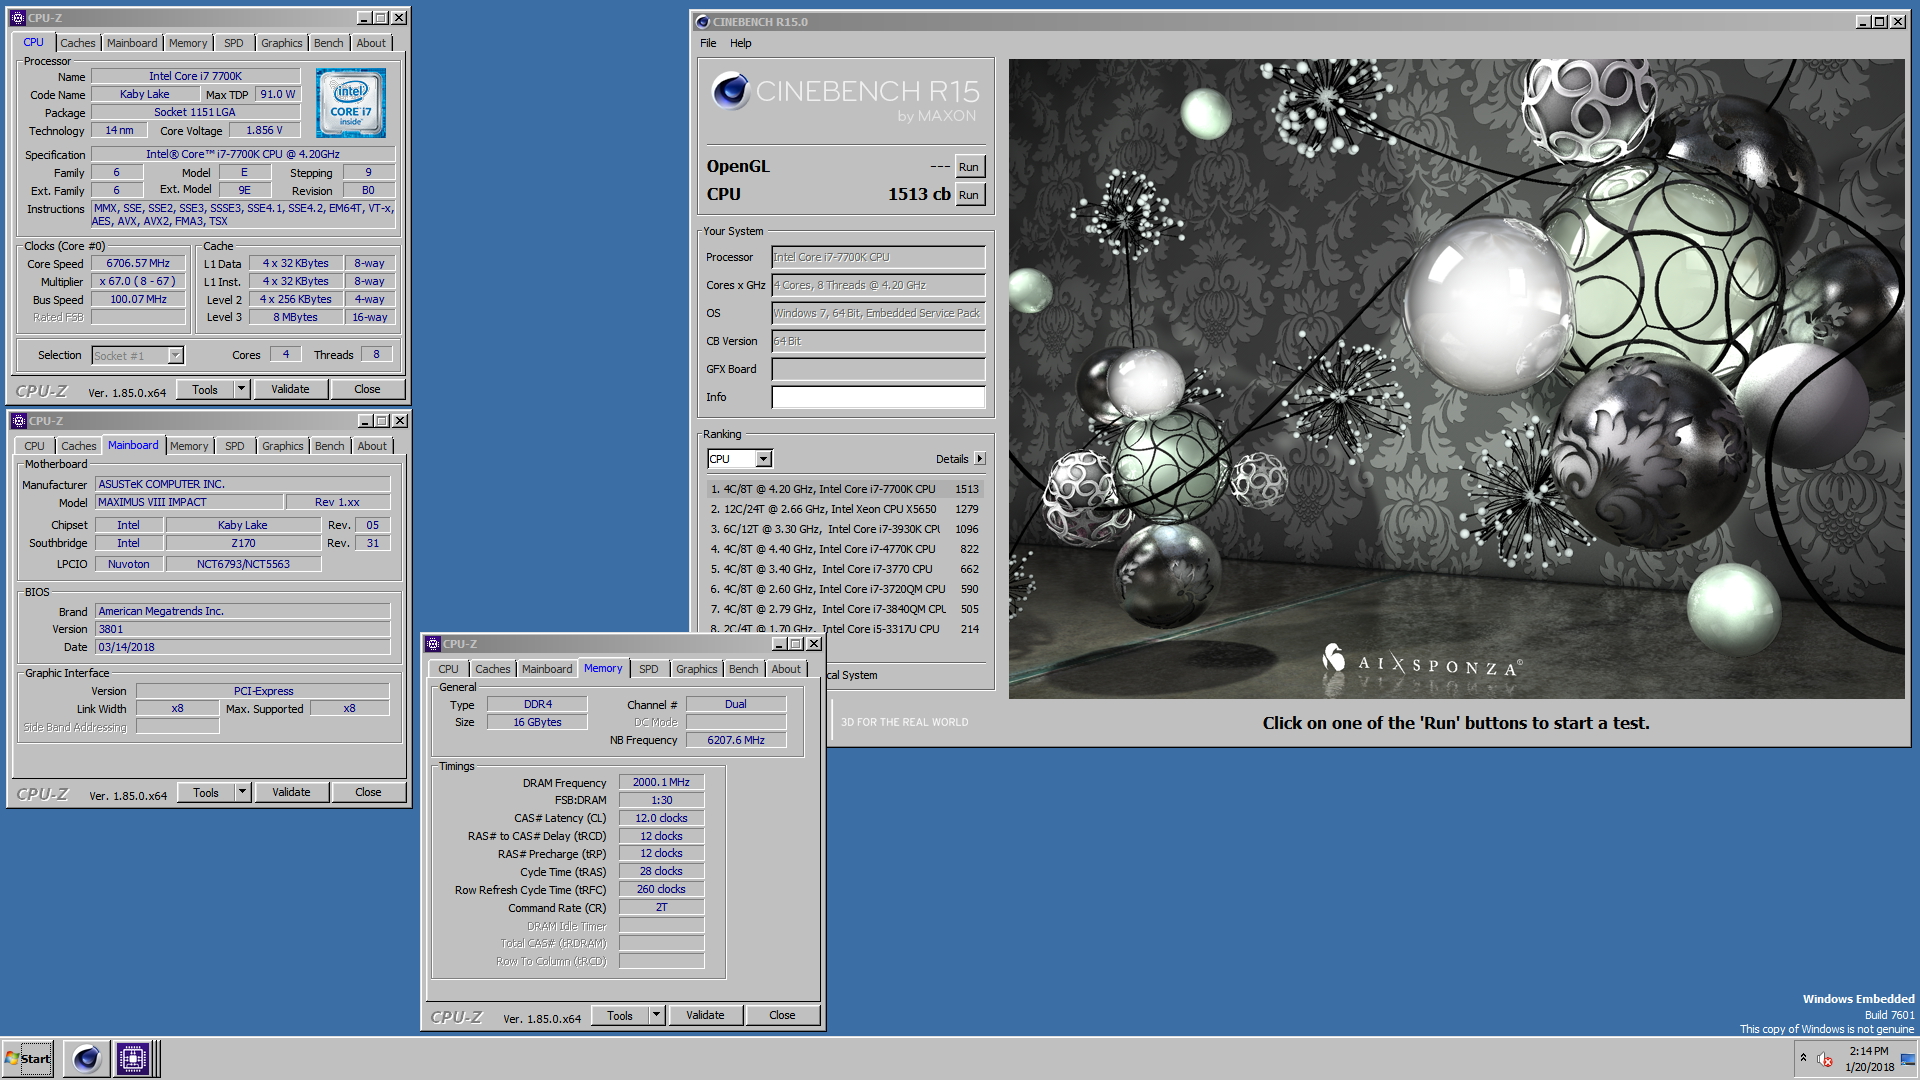Click the CPU-Z title bar icon of the CPU window
The image size is (1920, 1080).
[17, 18]
